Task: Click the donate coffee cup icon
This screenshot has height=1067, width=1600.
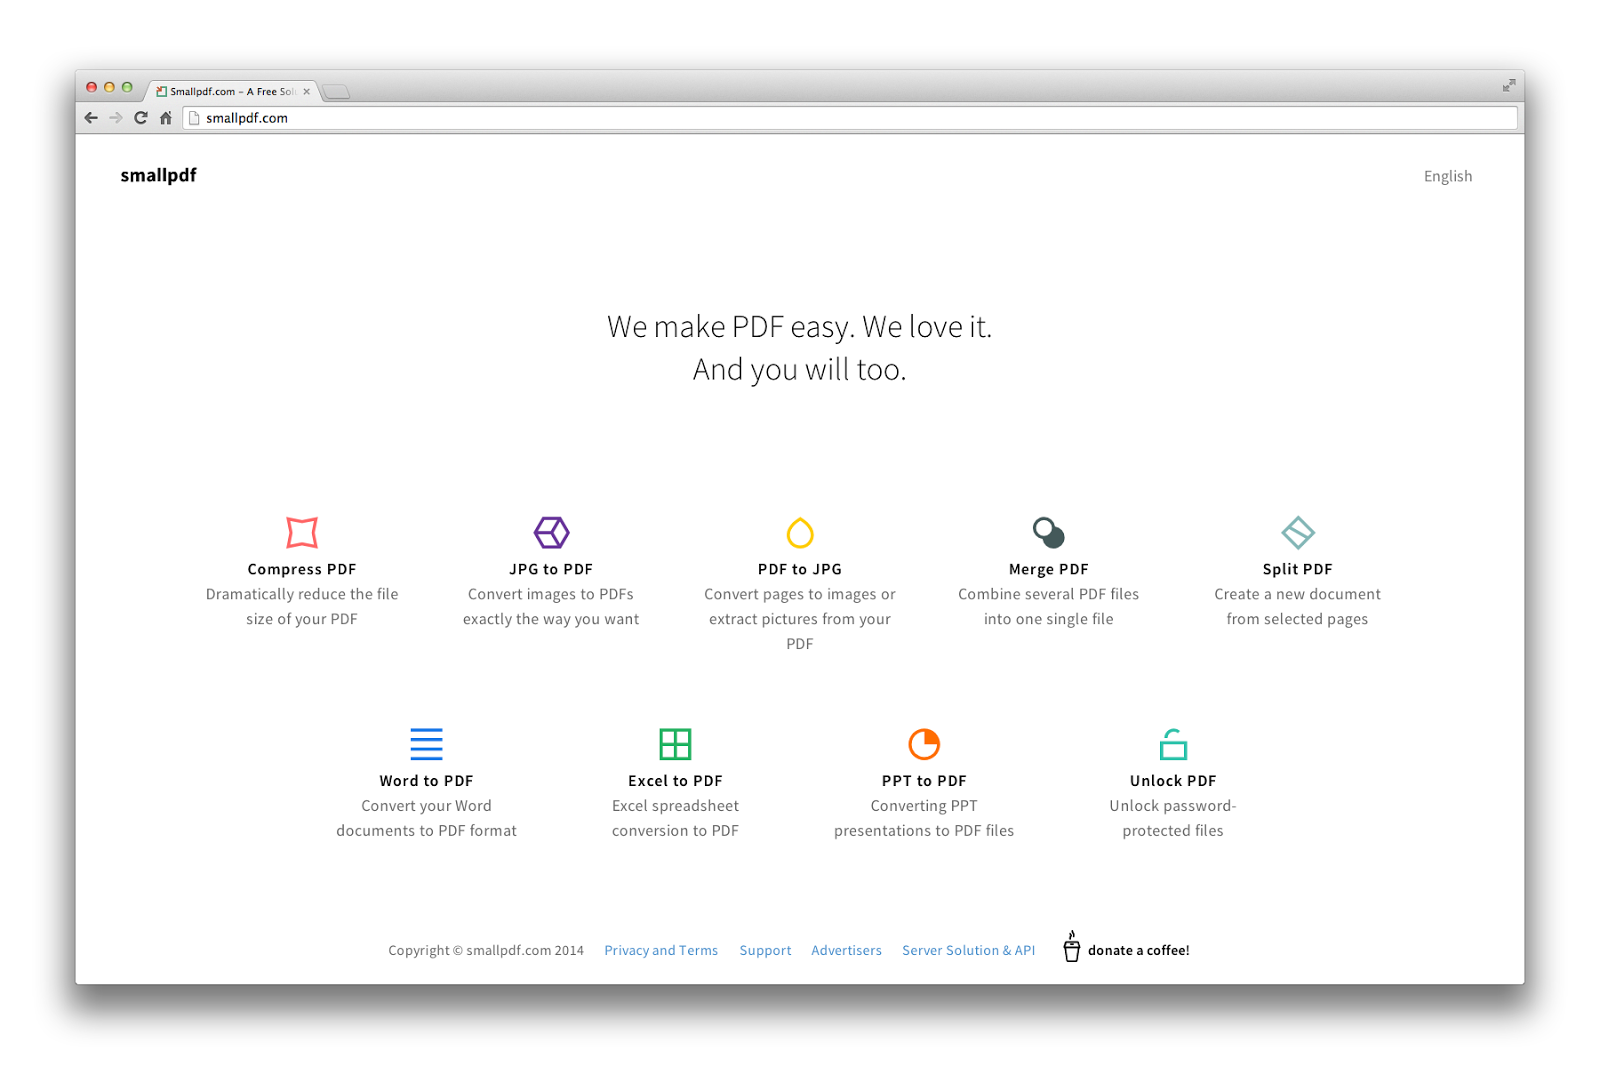Action: (1071, 946)
